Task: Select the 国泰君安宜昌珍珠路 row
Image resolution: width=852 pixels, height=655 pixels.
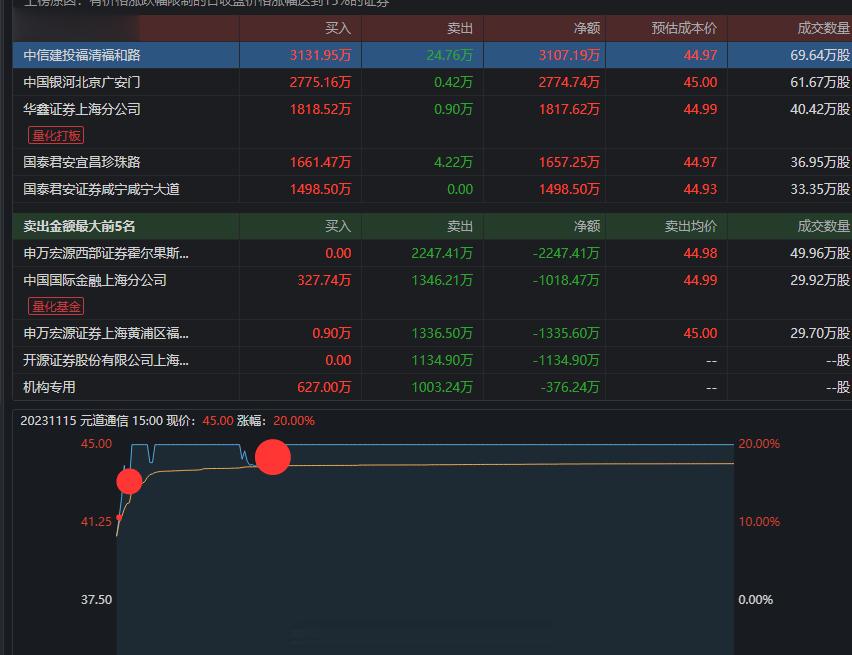Action: [432, 162]
